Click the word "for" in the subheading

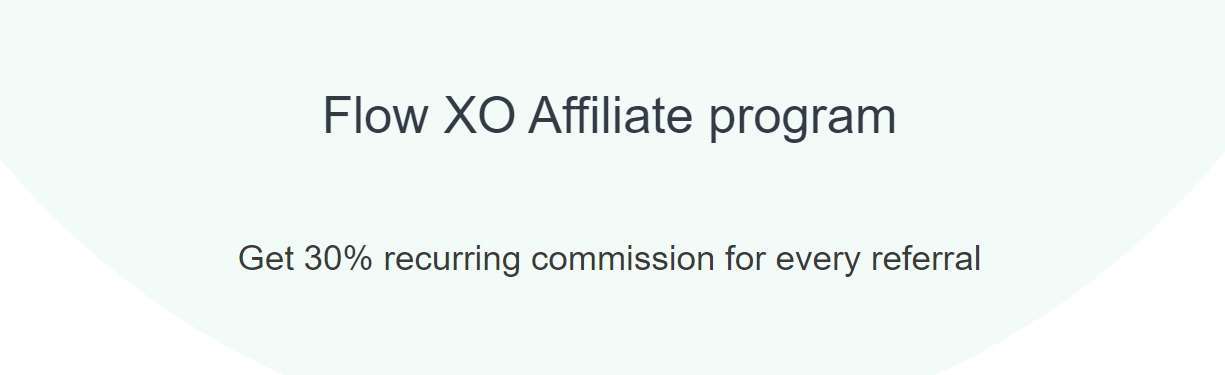(746, 259)
